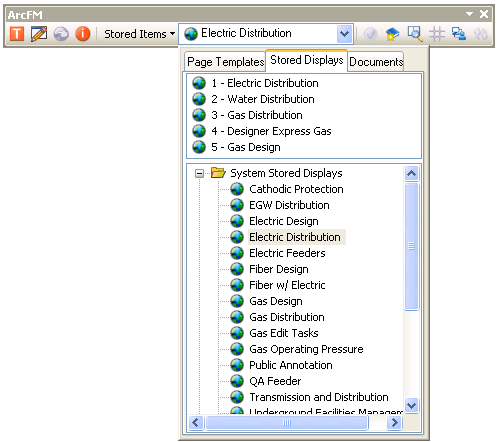Screen dimensions: 498x442
Task: Select Gas Operating Pressure stored display
Action: [306, 349]
